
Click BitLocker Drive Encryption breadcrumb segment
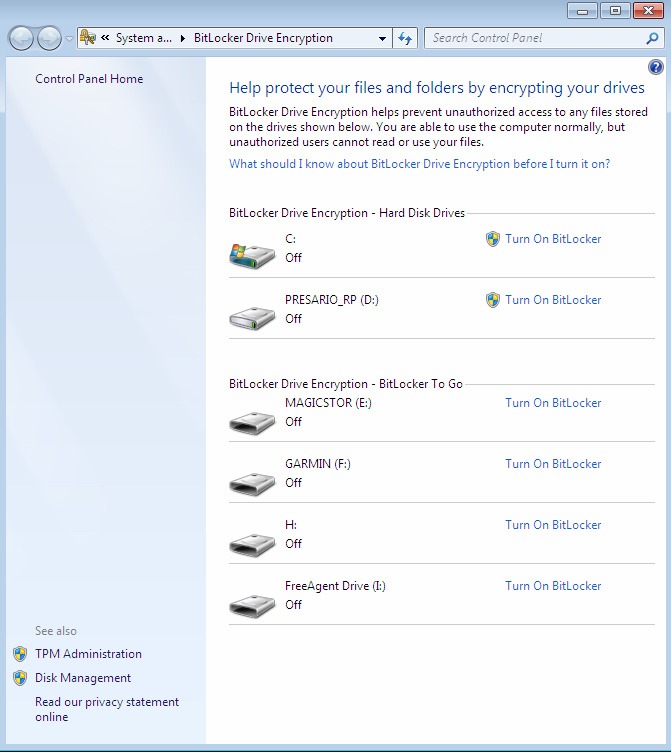(263, 38)
